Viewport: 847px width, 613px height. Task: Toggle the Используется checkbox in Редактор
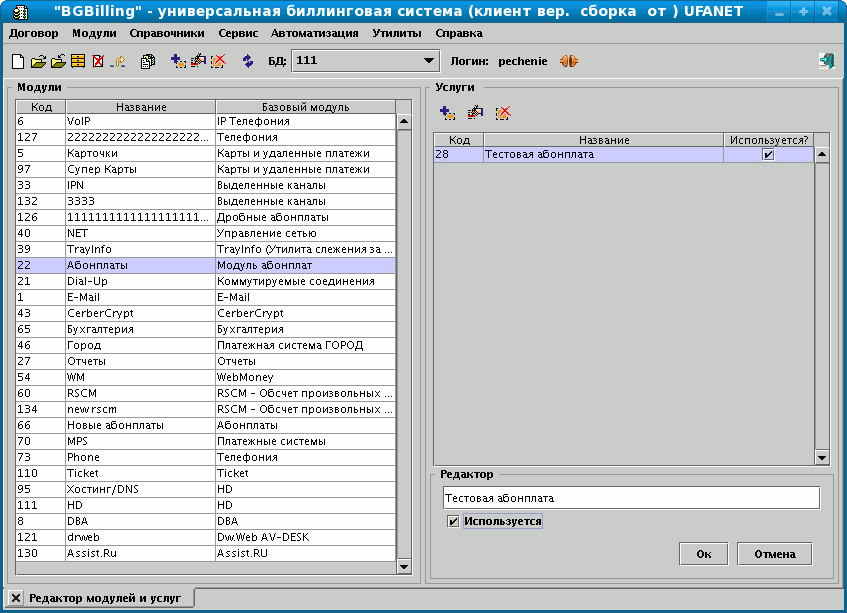coord(453,521)
